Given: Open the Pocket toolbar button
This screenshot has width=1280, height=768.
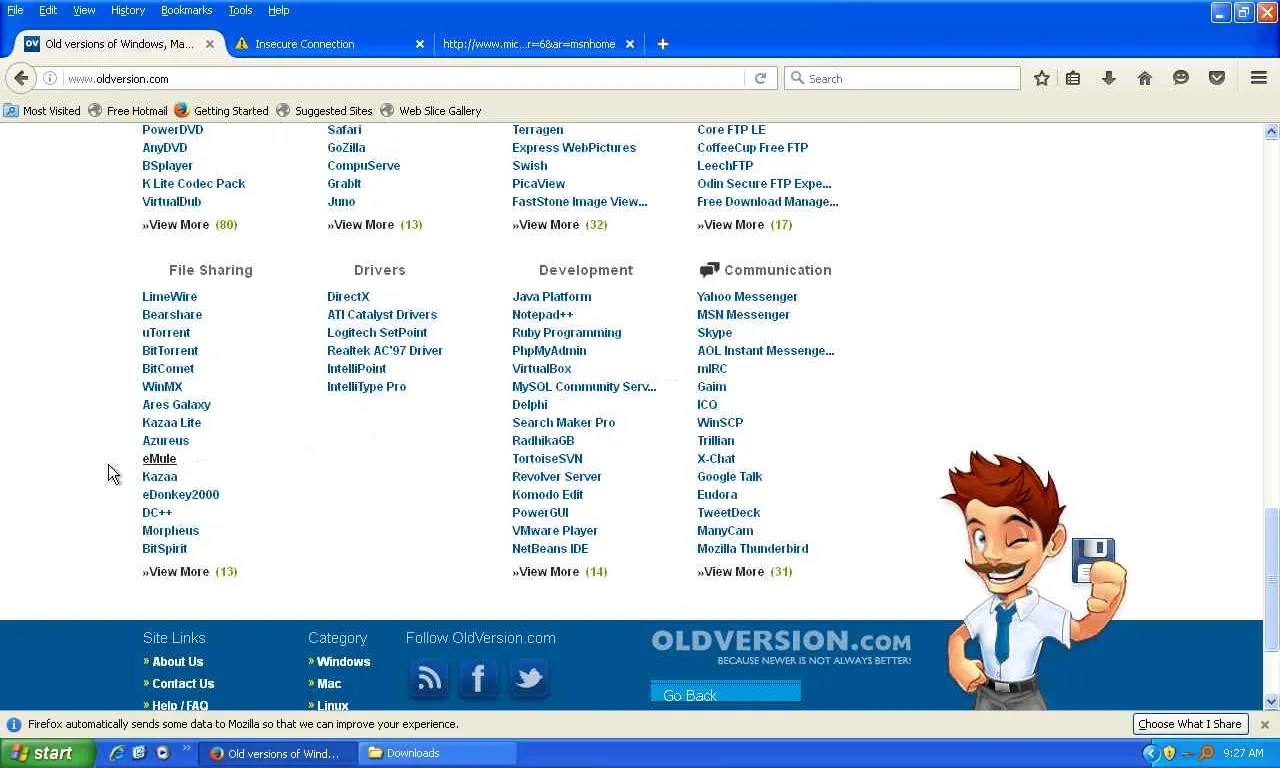Looking at the screenshot, I should [x=1217, y=78].
